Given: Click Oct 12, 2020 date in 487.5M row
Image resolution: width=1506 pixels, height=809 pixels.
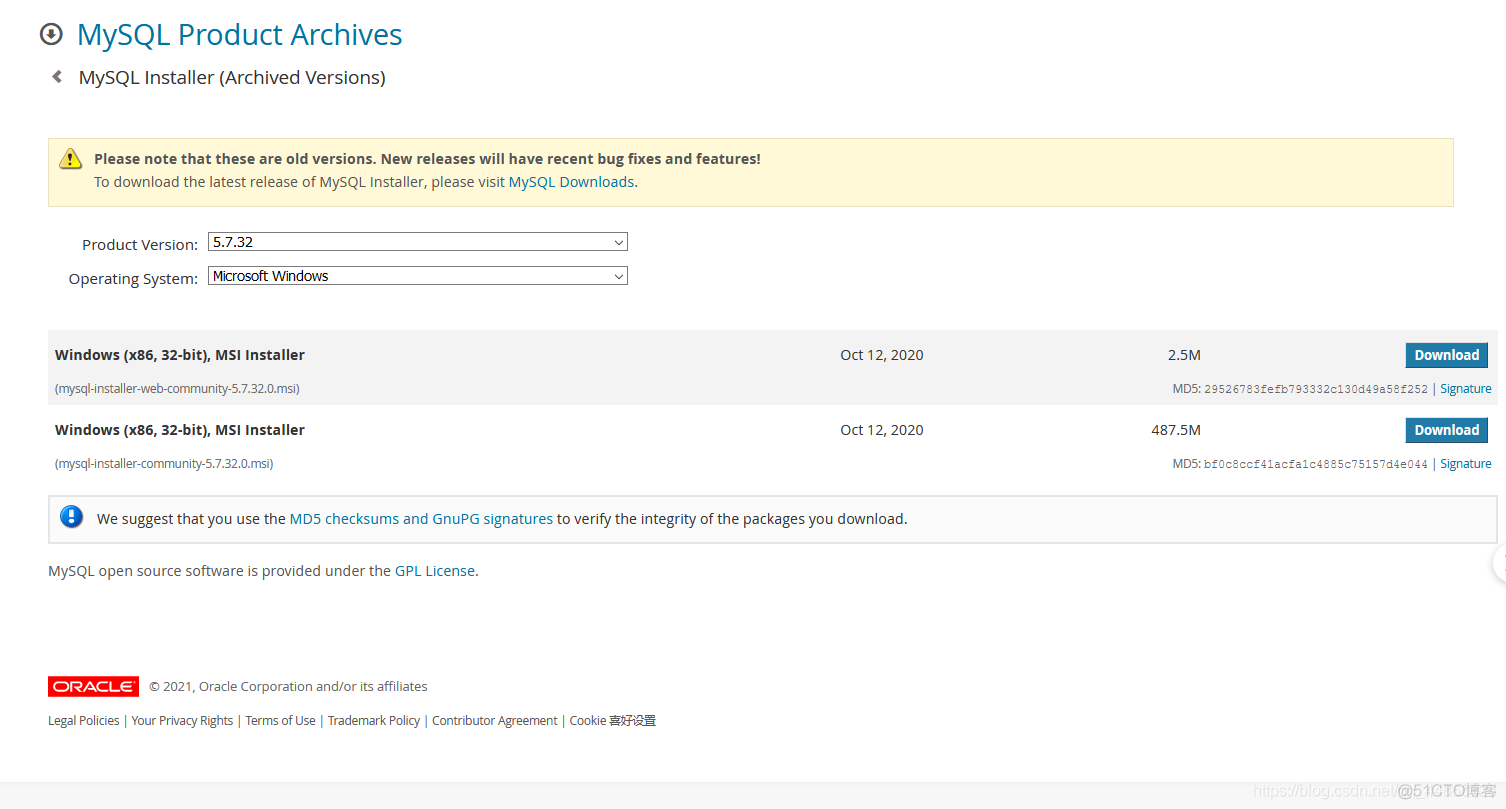Looking at the screenshot, I should (x=882, y=430).
